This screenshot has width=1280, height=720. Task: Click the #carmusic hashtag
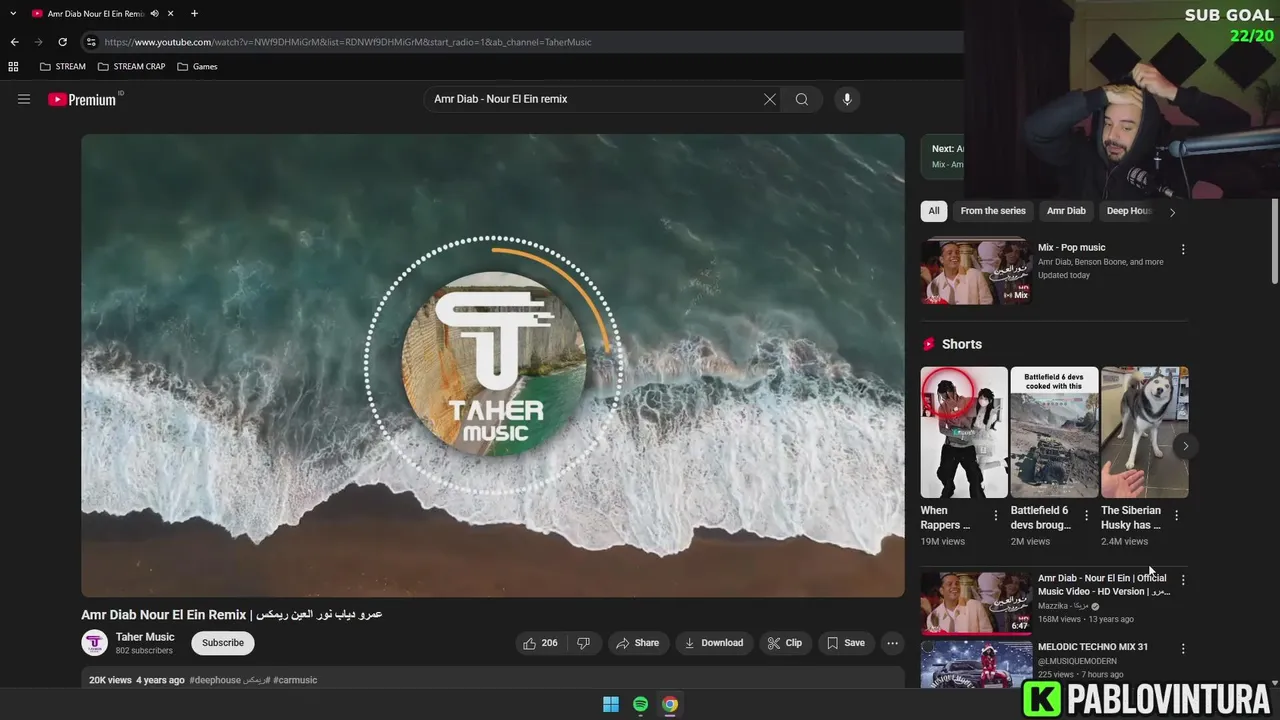[x=295, y=680]
